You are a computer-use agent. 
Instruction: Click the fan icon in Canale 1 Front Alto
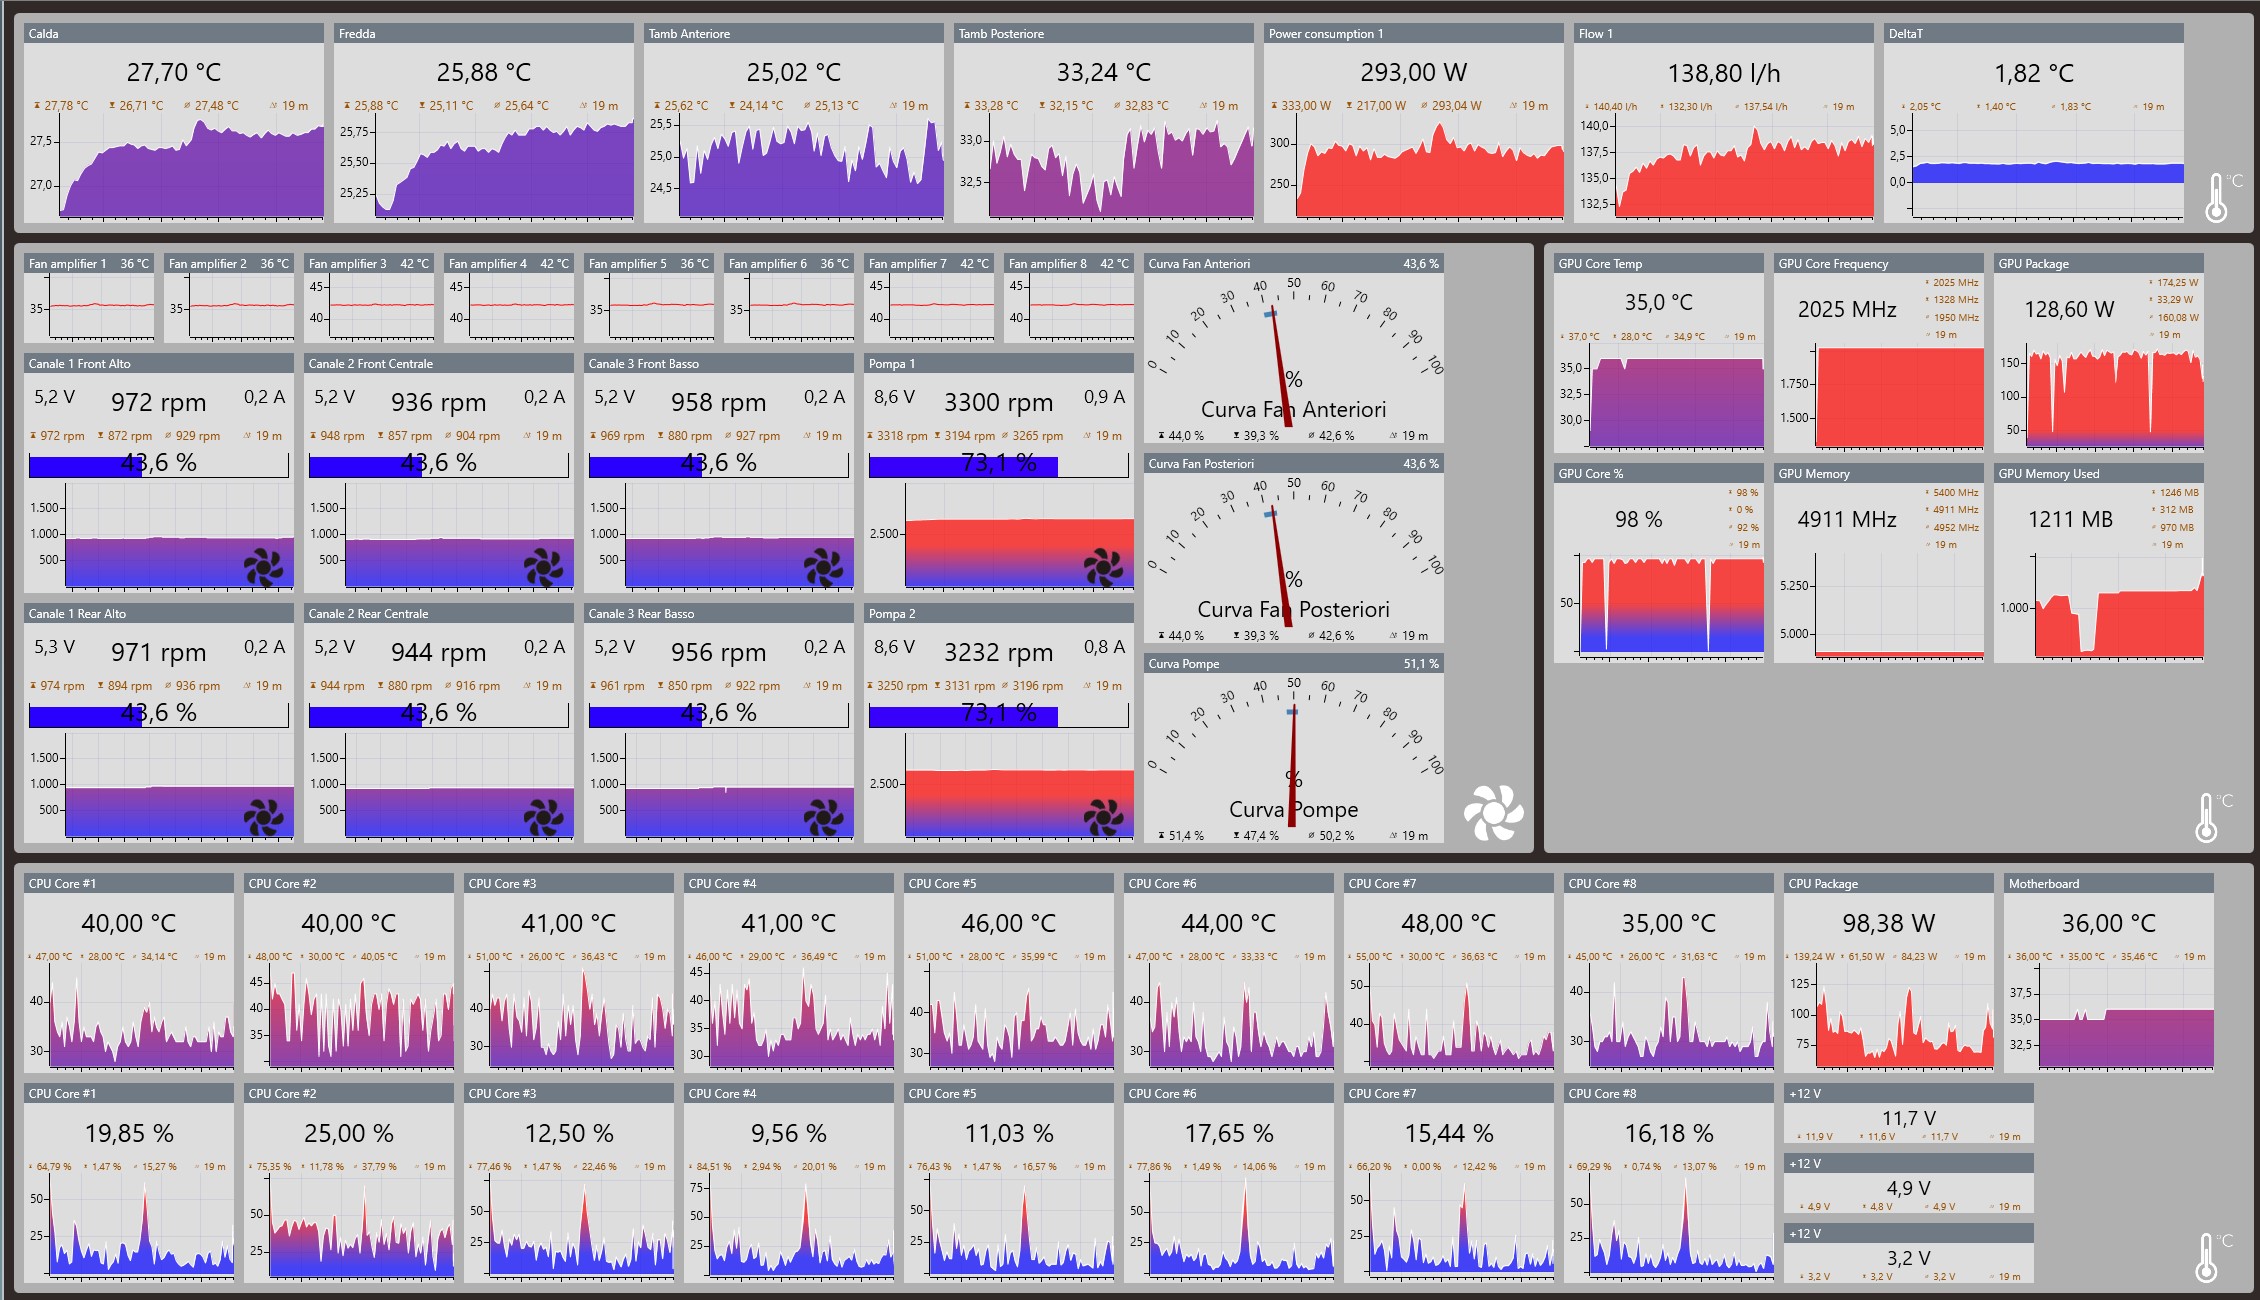(263, 567)
